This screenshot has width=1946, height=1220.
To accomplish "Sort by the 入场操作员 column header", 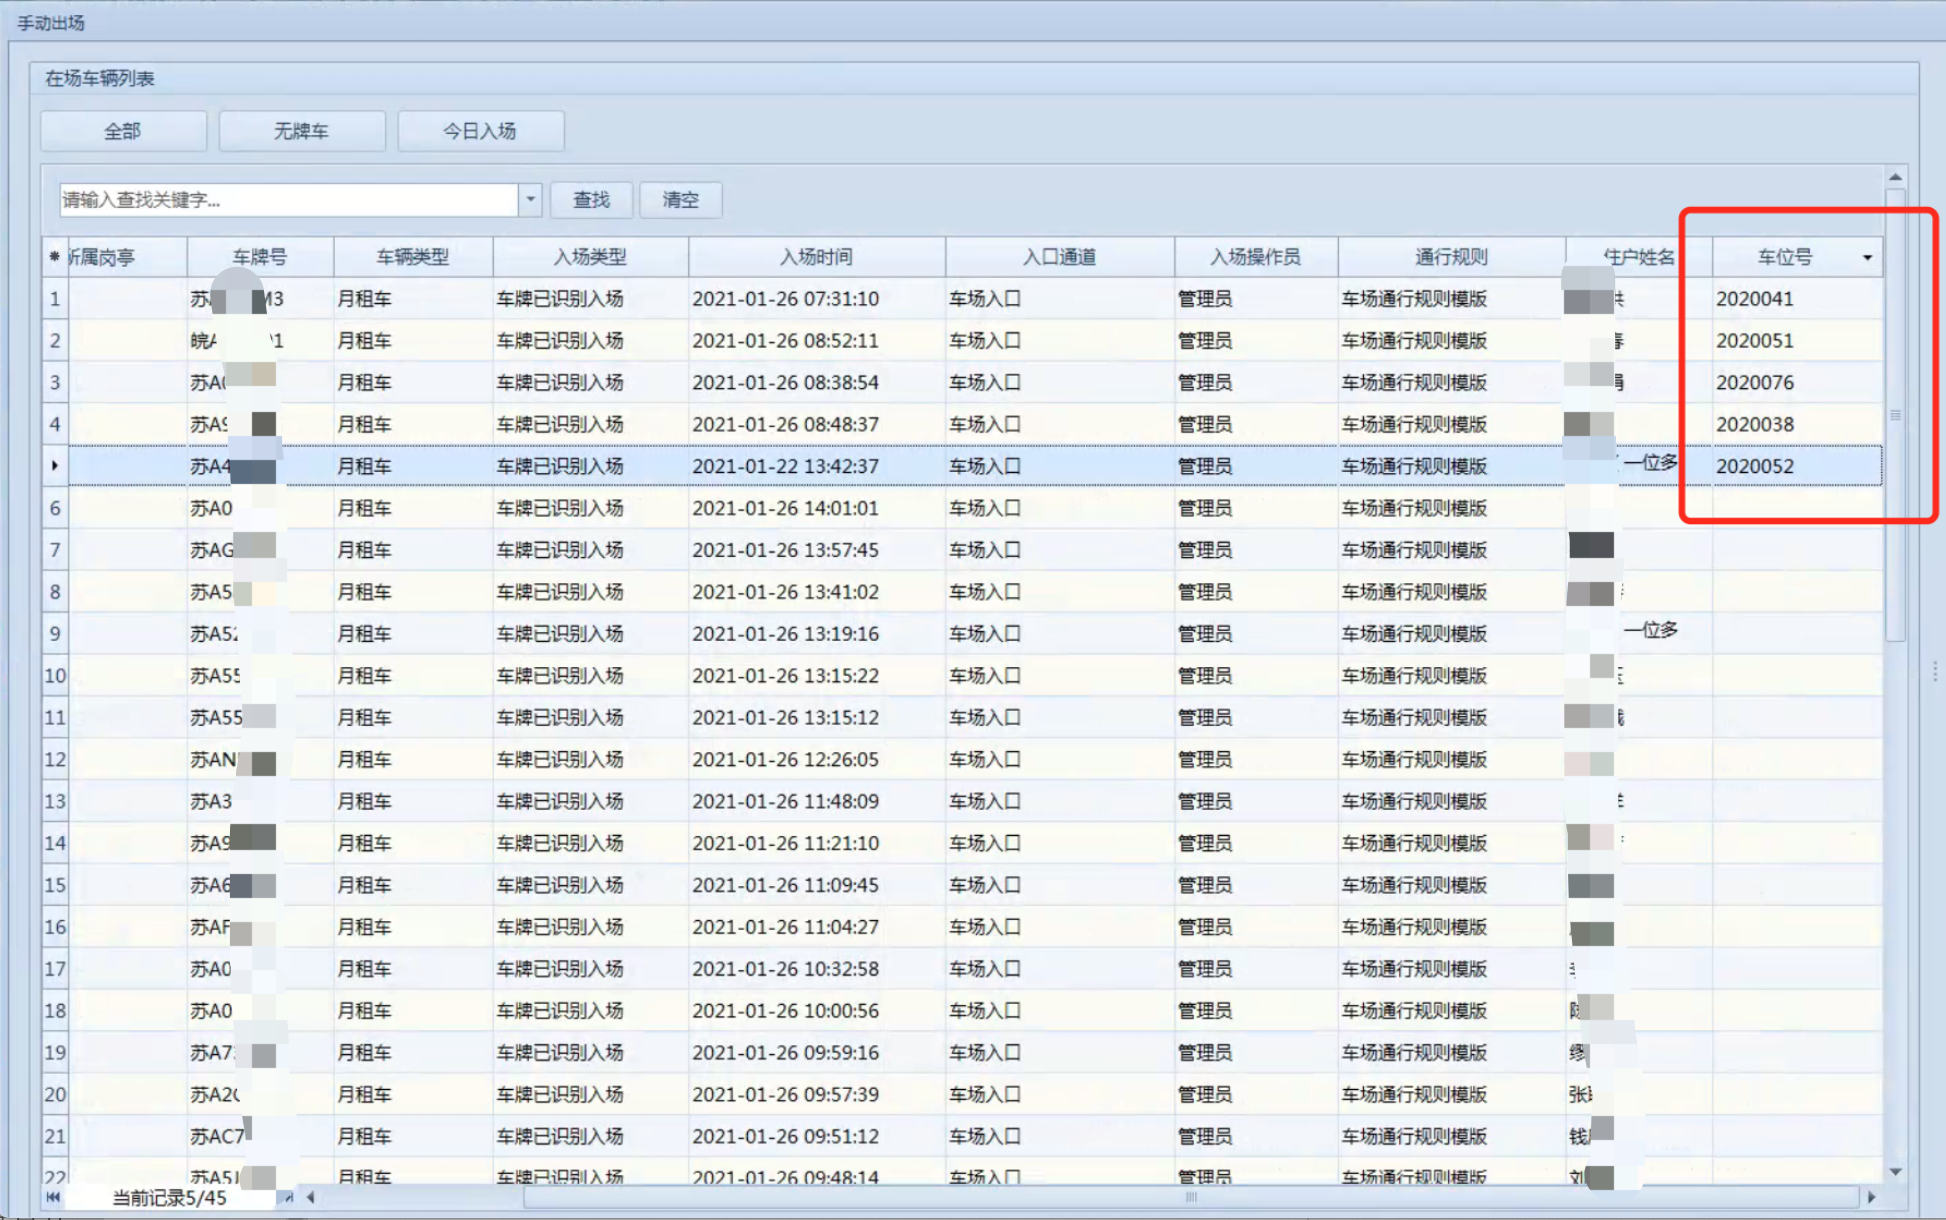I will (1255, 257).
